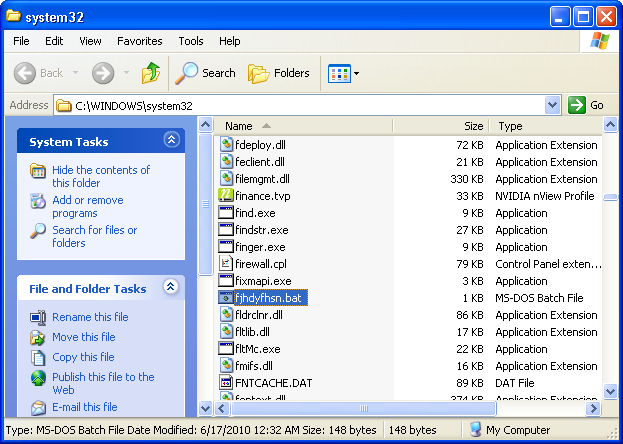
Task: Click the address path C:\WINDOWS\system32
Action: coord(134,106)
